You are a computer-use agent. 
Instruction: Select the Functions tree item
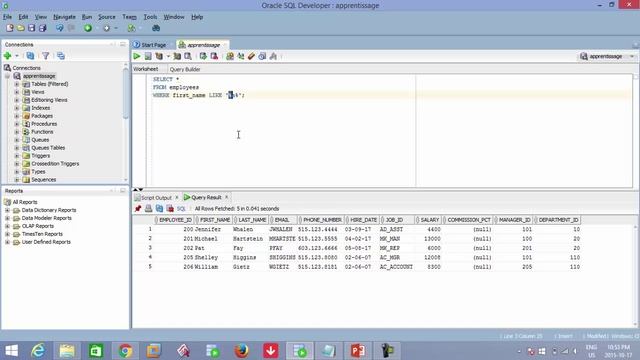pyautogui.click(x=42, y=132)
